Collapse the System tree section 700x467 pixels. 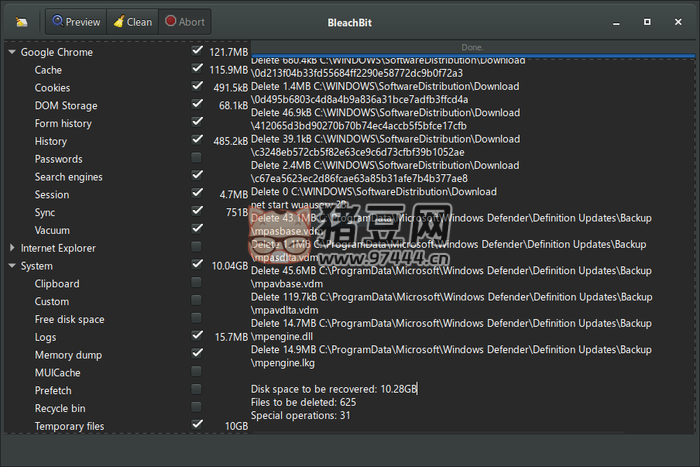12,266
